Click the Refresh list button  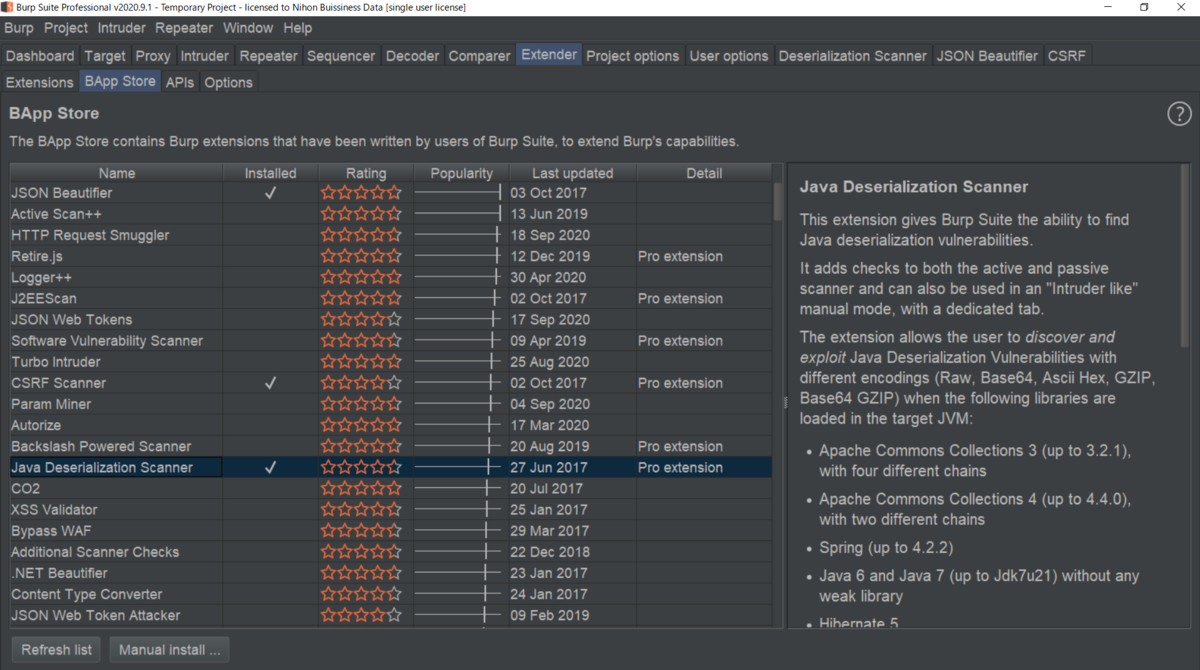[57, 650]
